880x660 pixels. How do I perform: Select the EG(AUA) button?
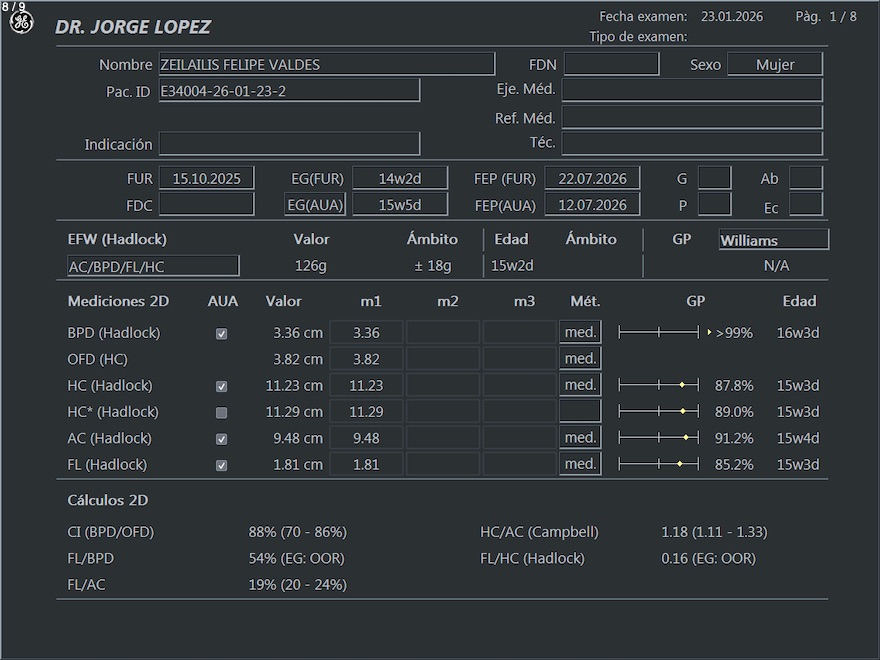click(x=315, y=205)
